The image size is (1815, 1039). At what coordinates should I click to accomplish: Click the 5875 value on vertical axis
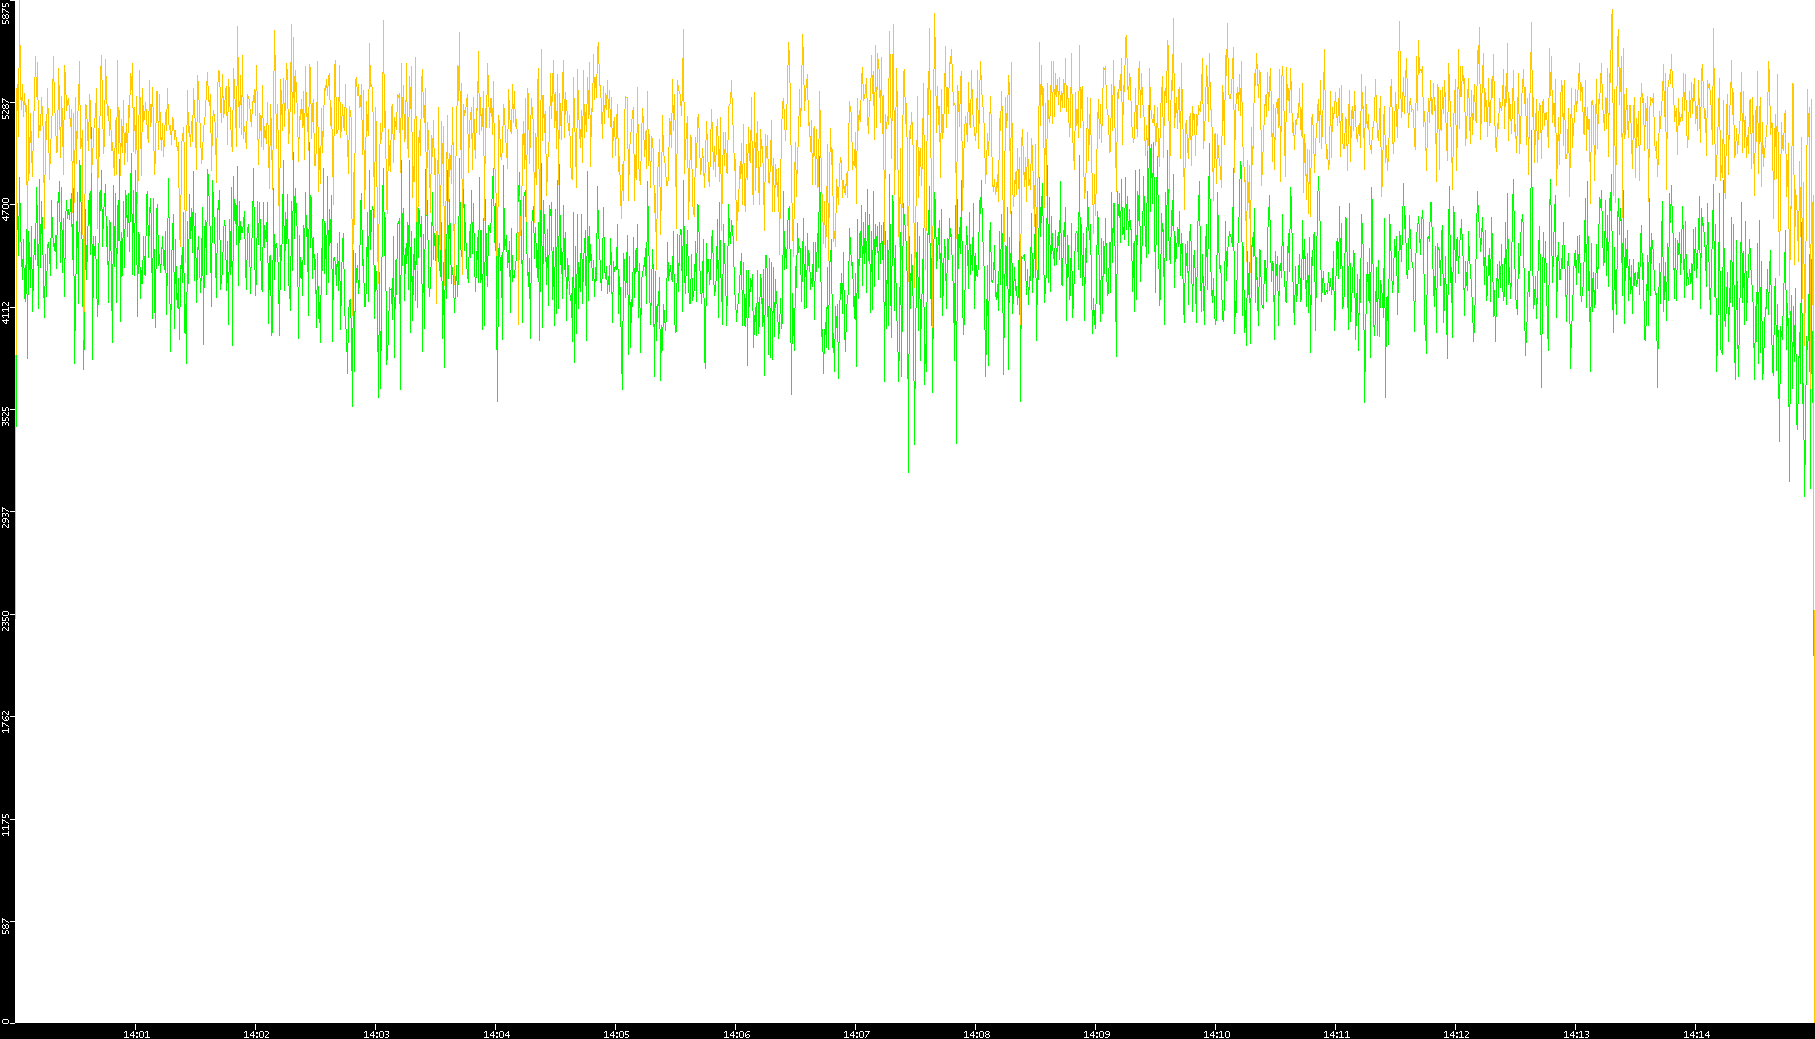tap(6, 12)
